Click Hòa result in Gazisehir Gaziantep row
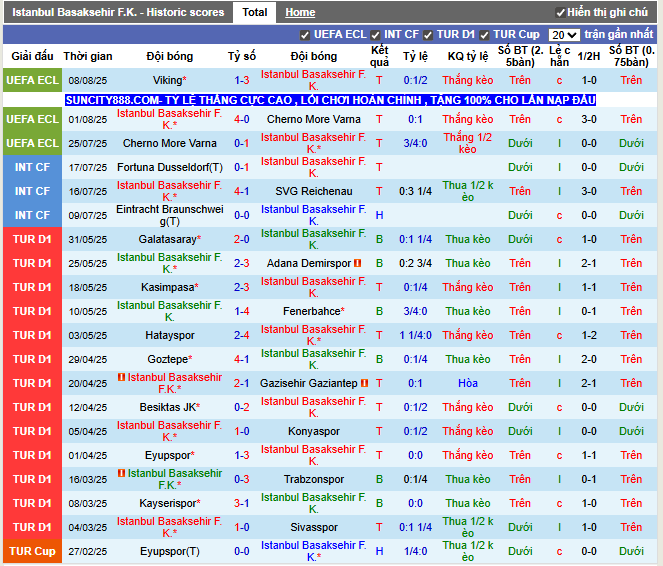This screenshot has height=566, width=663. point(468,383)
